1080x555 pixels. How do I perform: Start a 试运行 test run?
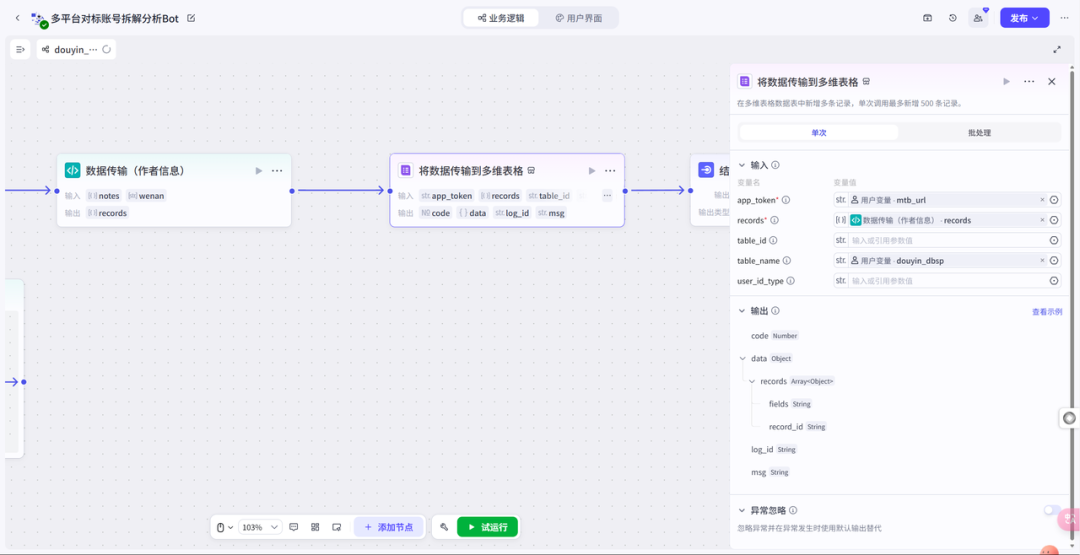(x=488, y=527)
